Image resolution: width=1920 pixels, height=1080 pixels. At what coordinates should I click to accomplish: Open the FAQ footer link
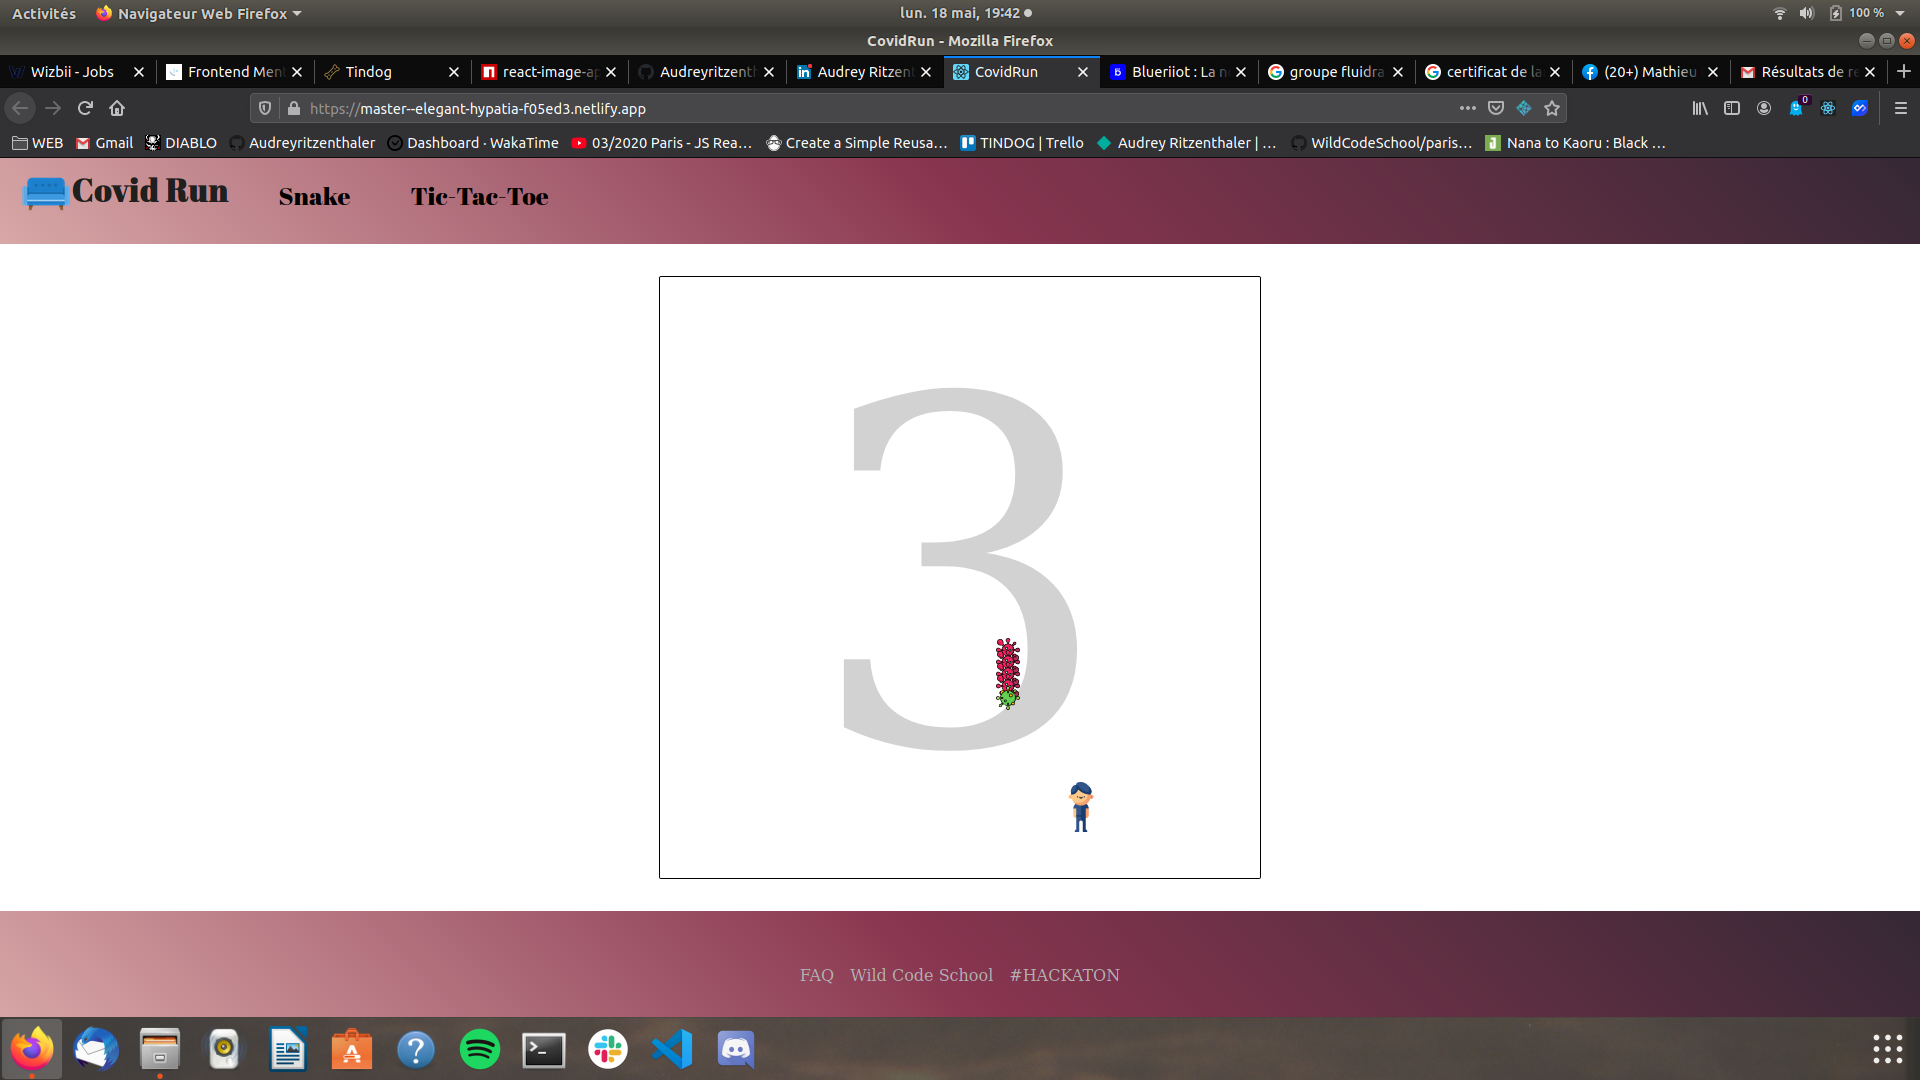point(816,975)
